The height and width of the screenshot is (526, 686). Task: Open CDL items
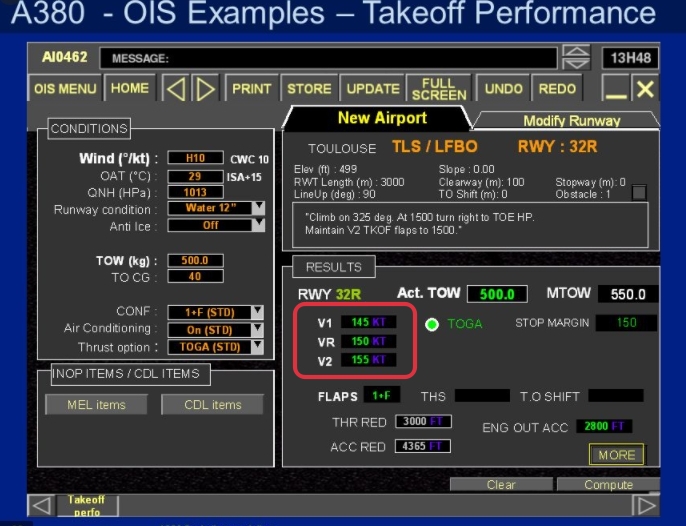(213, 405)
